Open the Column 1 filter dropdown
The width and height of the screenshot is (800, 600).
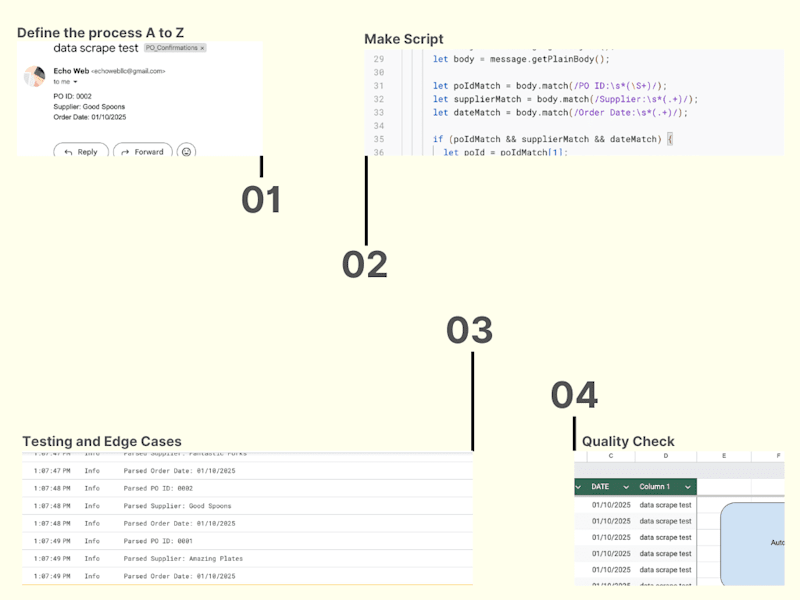(x=688, y=487)
